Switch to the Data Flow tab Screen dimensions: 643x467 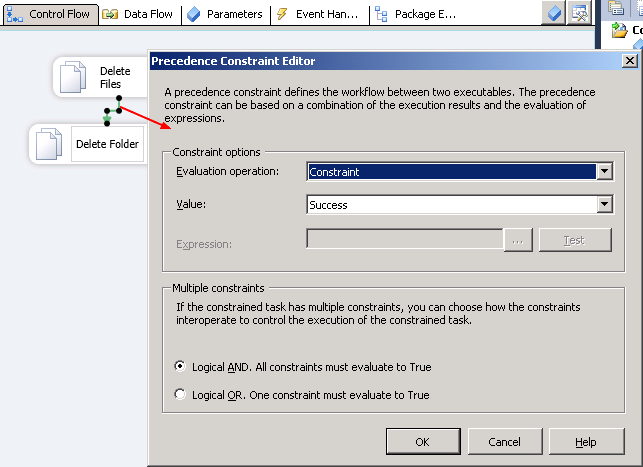click(138, 14)
